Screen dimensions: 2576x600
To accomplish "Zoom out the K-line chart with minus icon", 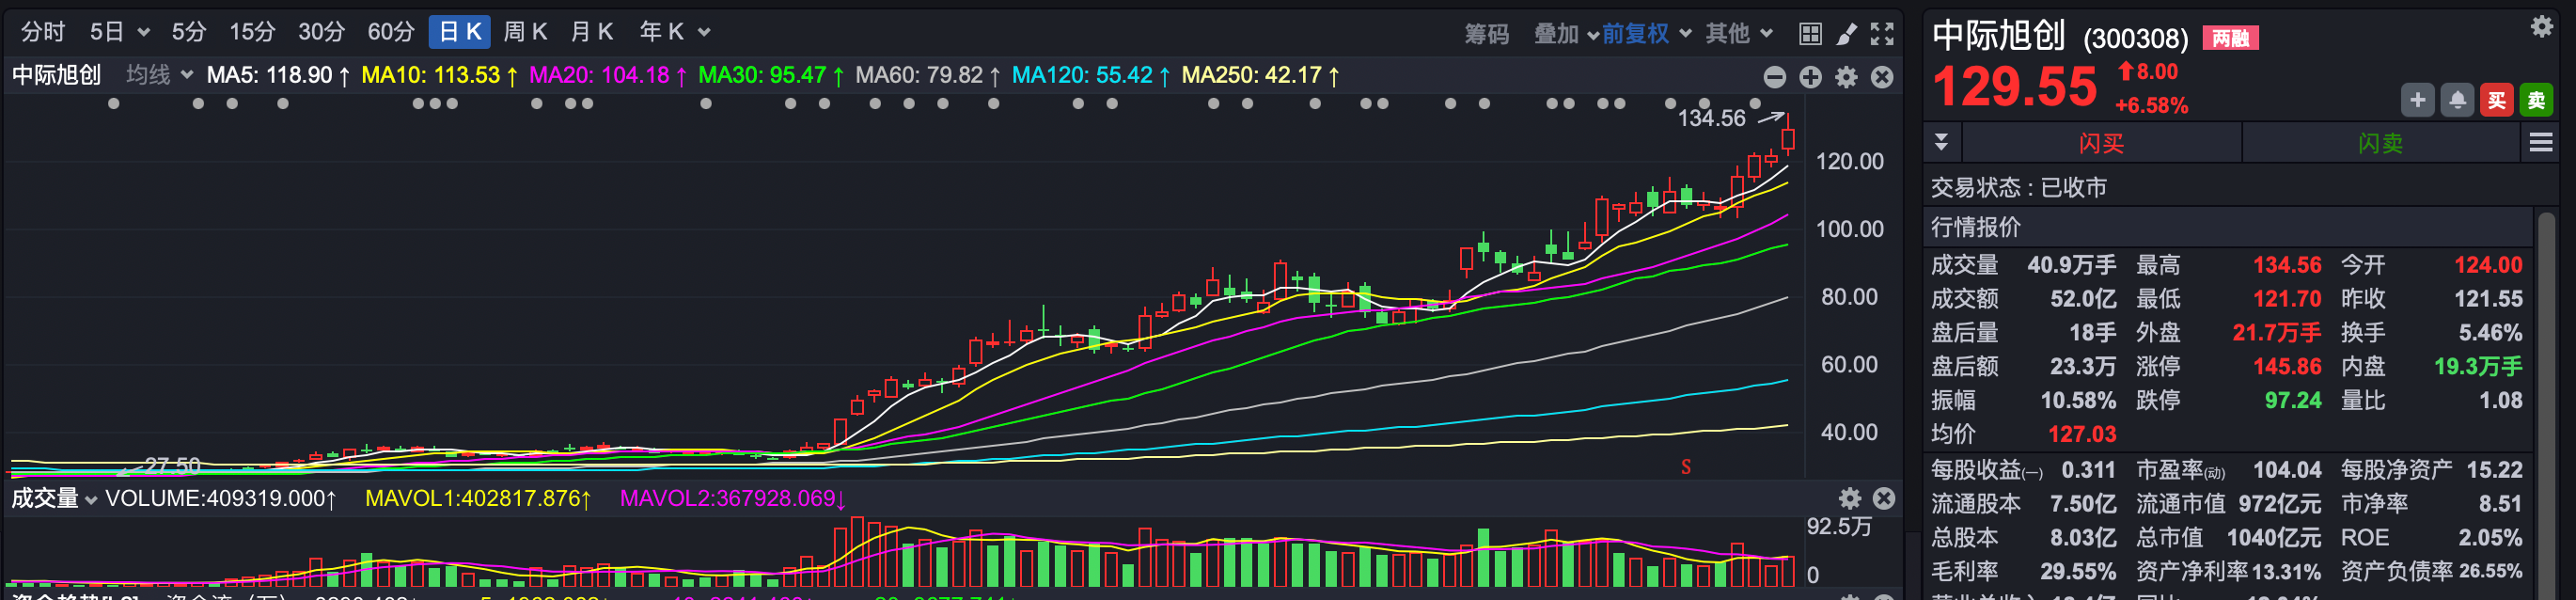I will pyautogui.click(x=1775, y=77).
